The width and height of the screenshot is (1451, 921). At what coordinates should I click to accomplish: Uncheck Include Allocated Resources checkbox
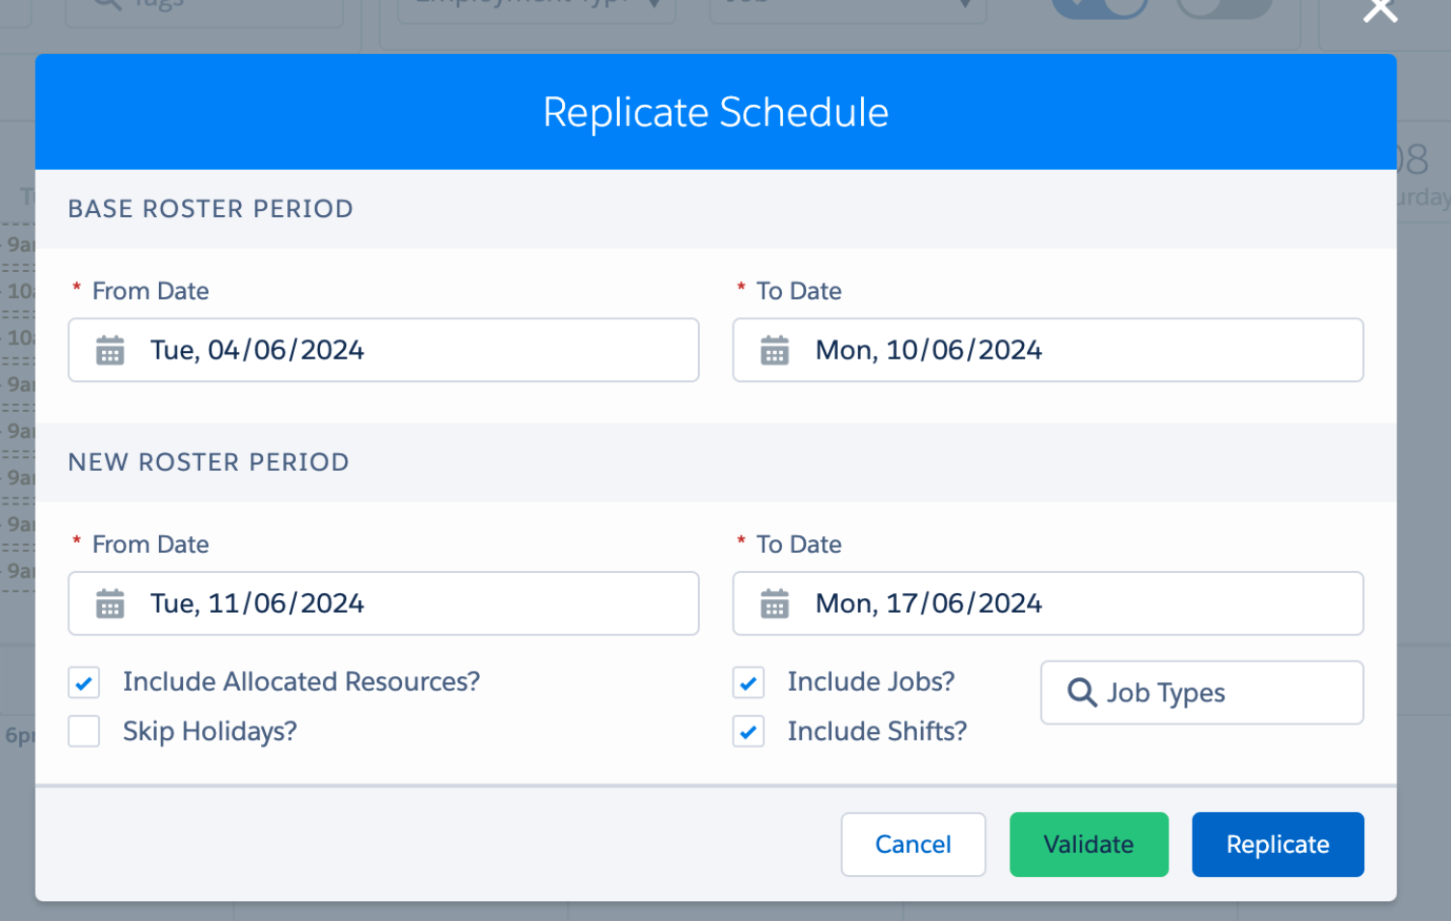[x=84, y=683]
